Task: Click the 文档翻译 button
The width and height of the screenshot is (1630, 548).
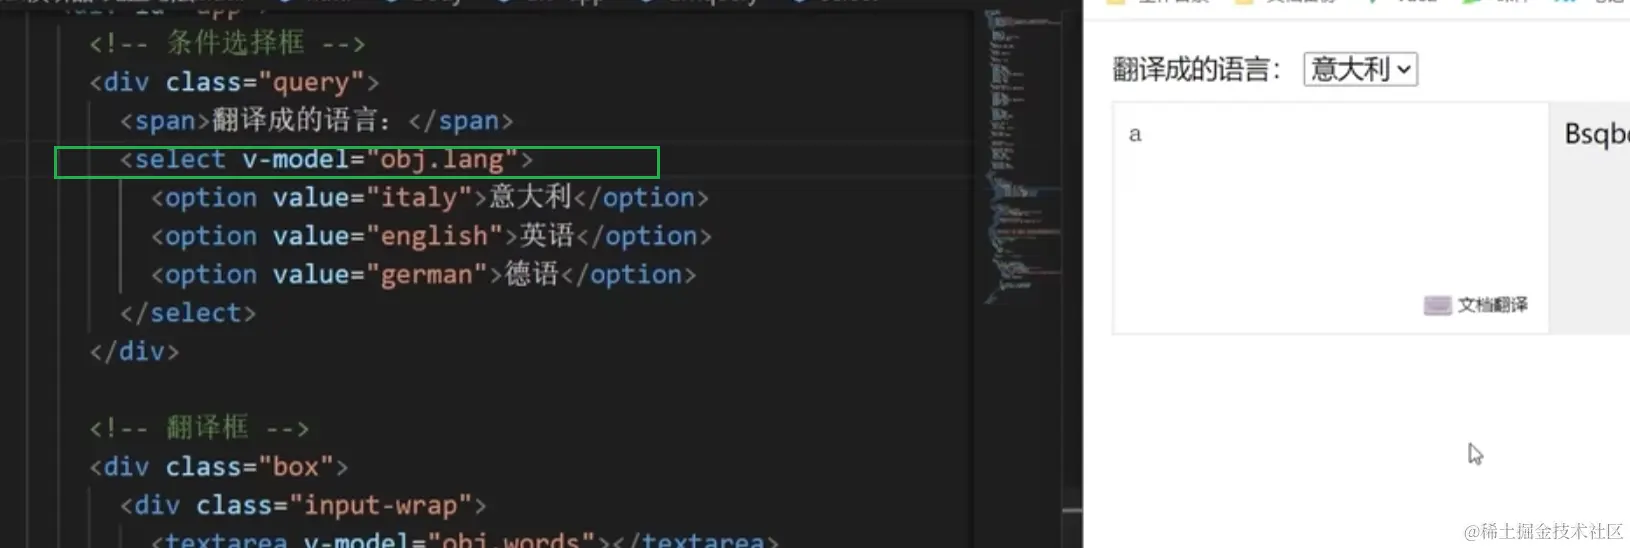Action: (x=1476, y=305)
